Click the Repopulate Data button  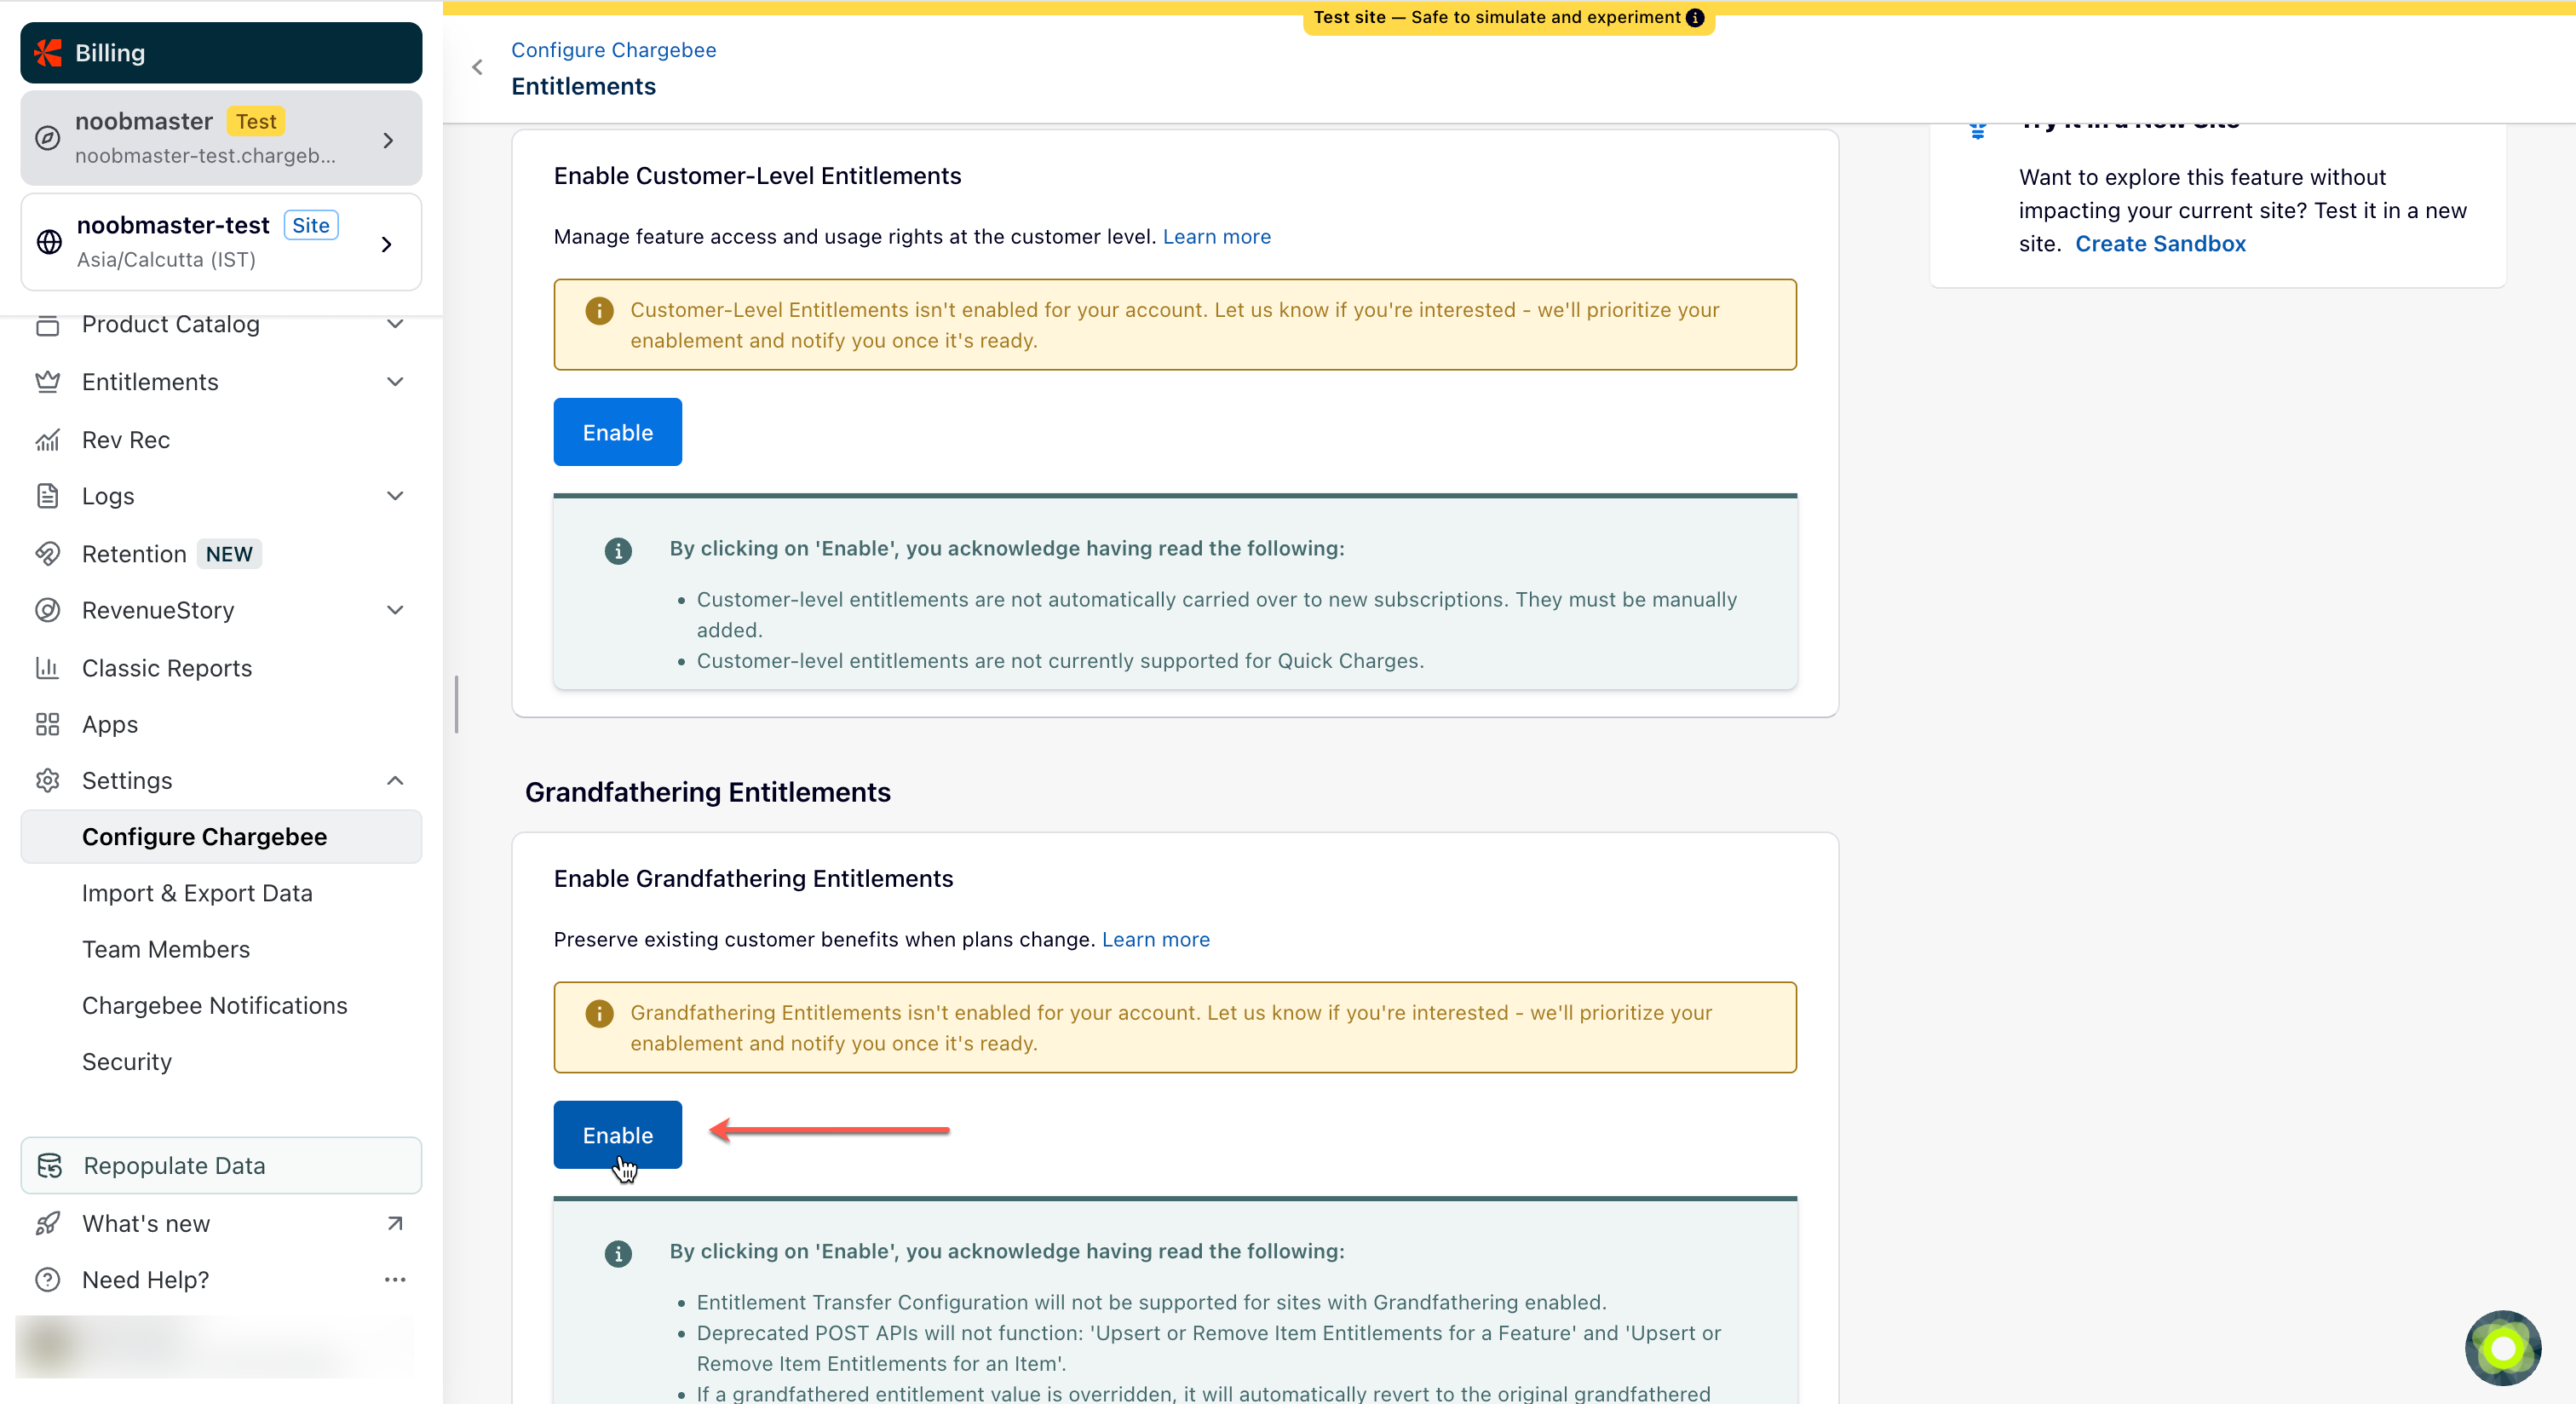click(221, 1166)
